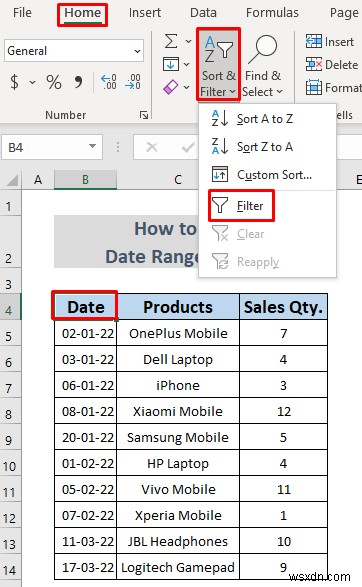Click the grayed Reapply entry
This screenshot has width=362, height=587.
(x=267, y=262)
